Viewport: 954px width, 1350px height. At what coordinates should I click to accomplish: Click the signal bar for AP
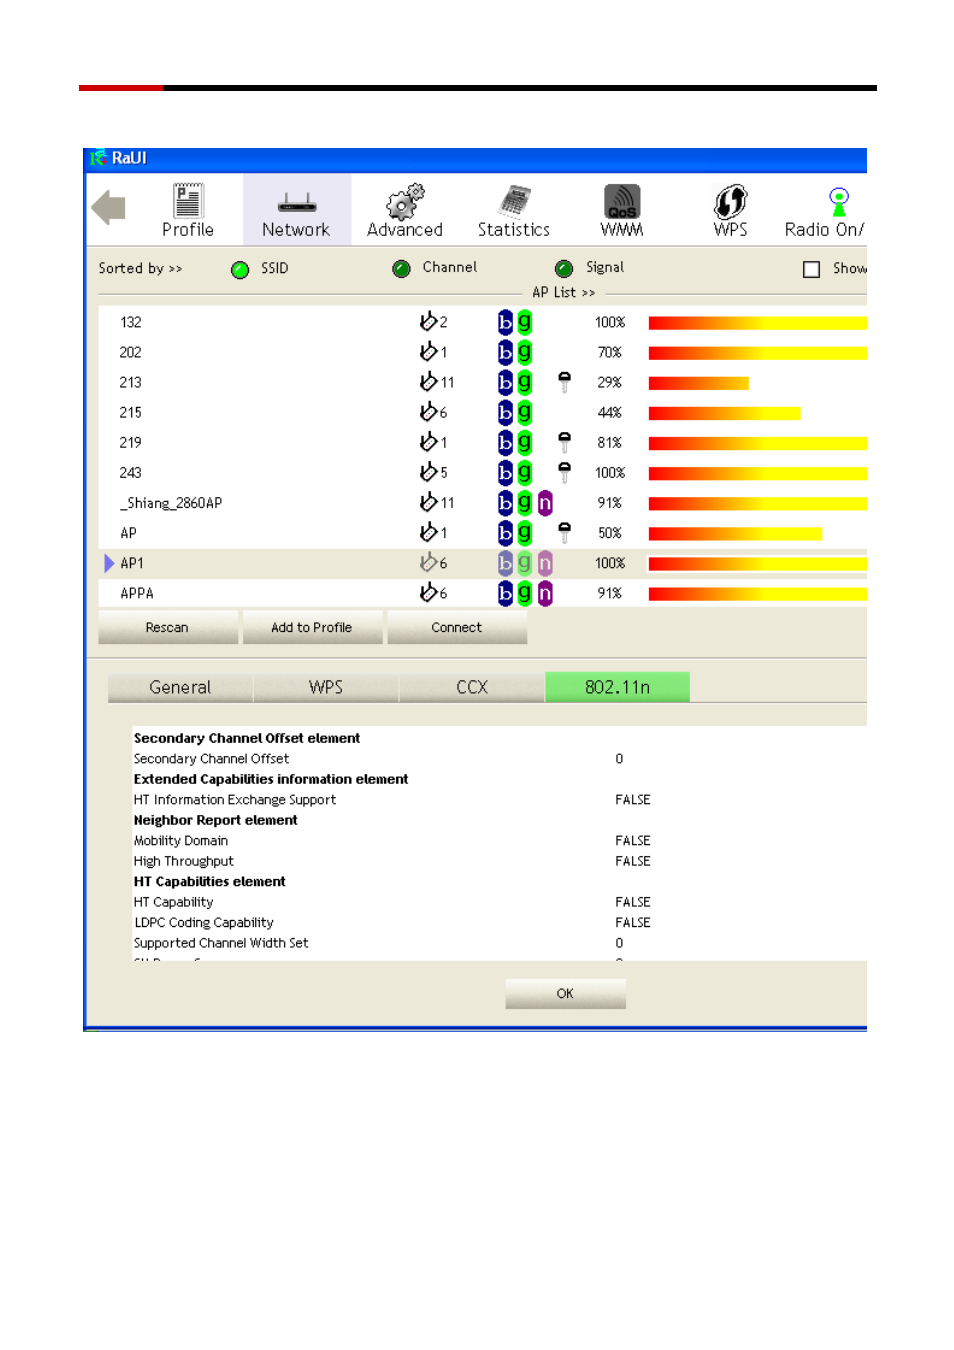coord(735,534)
